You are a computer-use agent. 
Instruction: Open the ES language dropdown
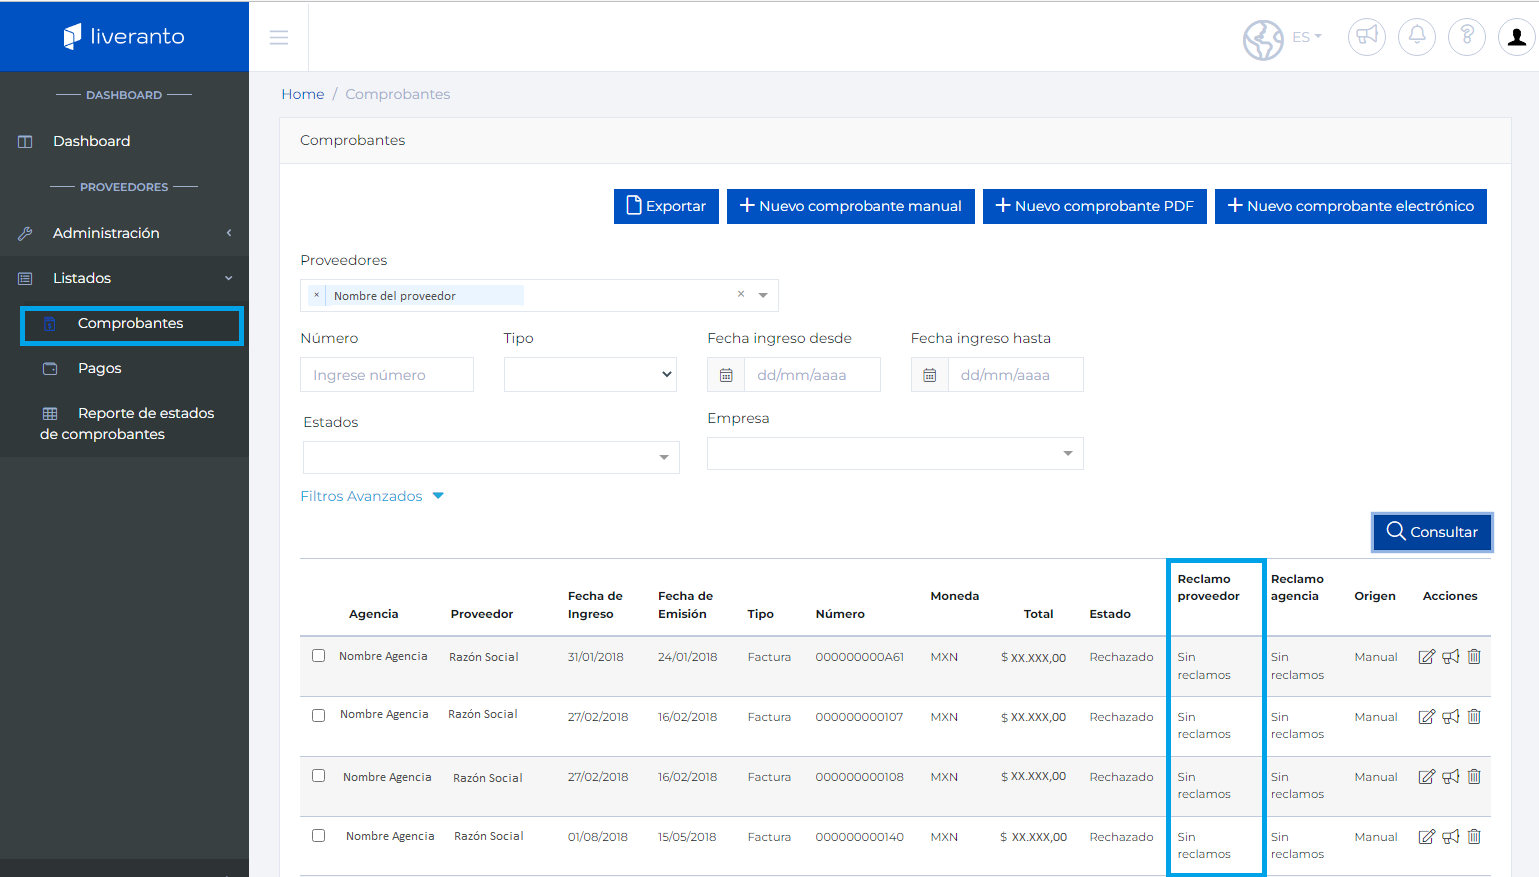click(1307, 37)
